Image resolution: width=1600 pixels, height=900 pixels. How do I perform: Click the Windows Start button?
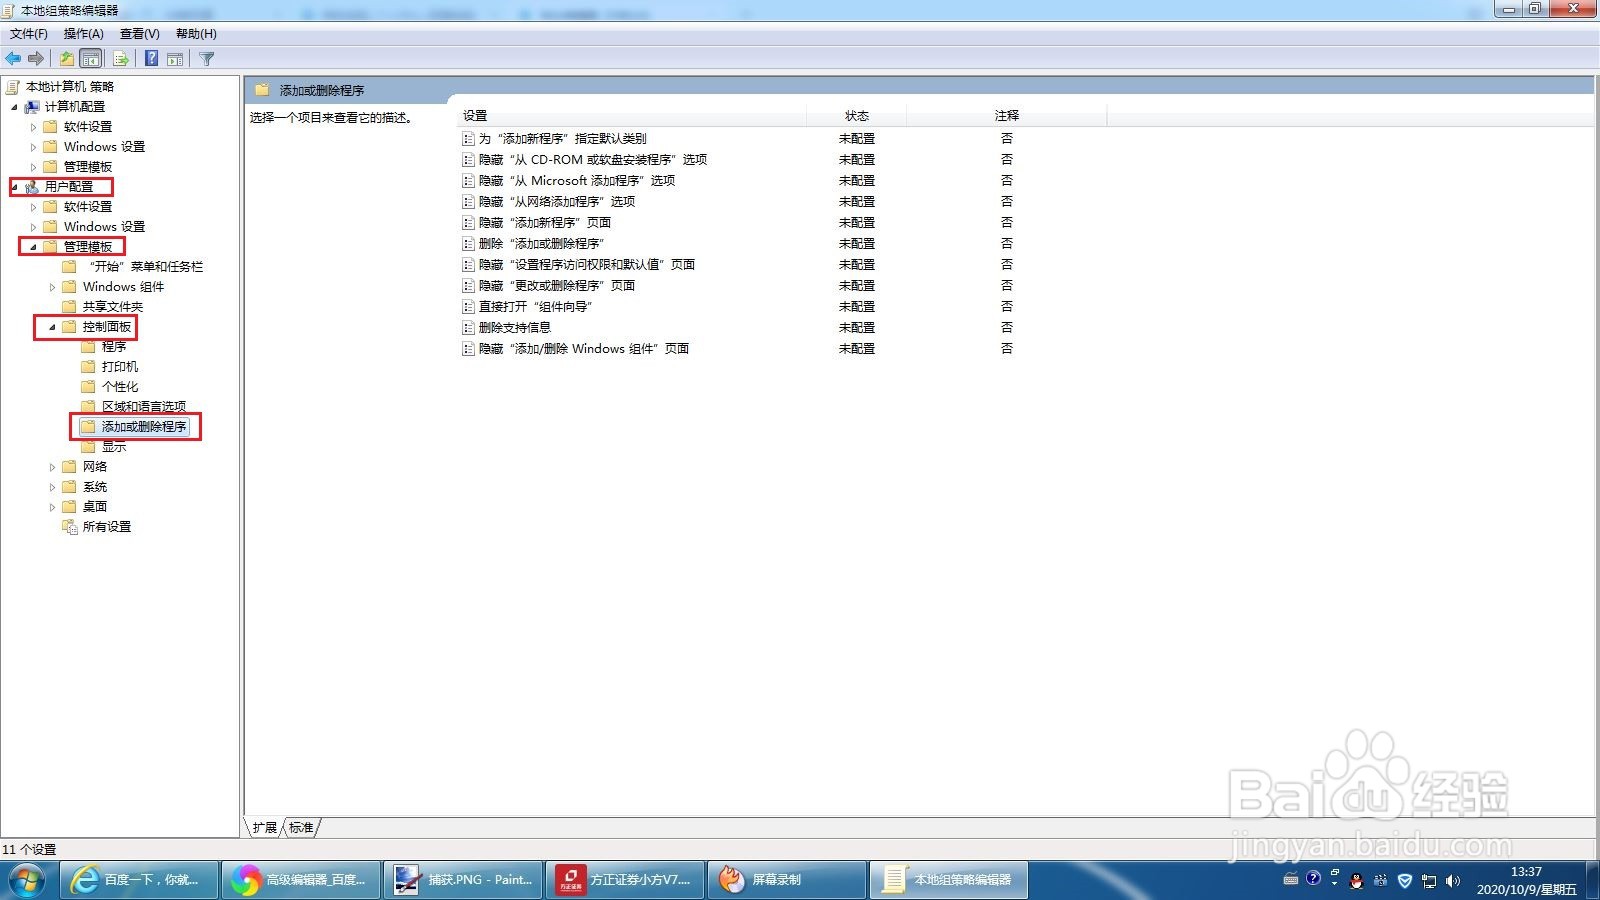click(27, 880)
